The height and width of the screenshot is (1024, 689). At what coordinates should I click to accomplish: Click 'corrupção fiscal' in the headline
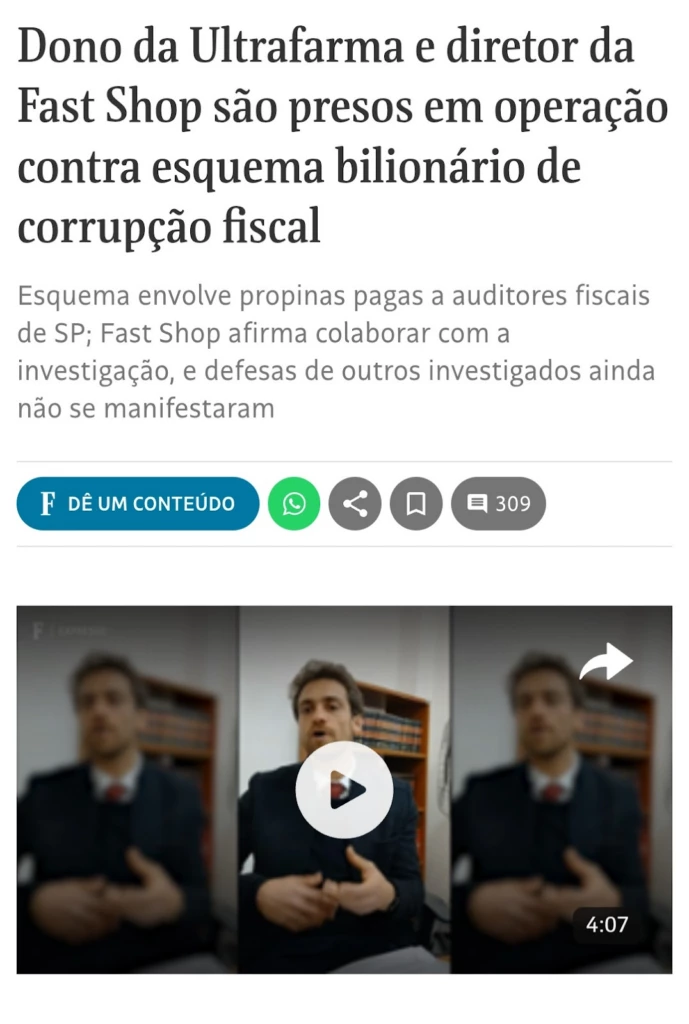168,227
